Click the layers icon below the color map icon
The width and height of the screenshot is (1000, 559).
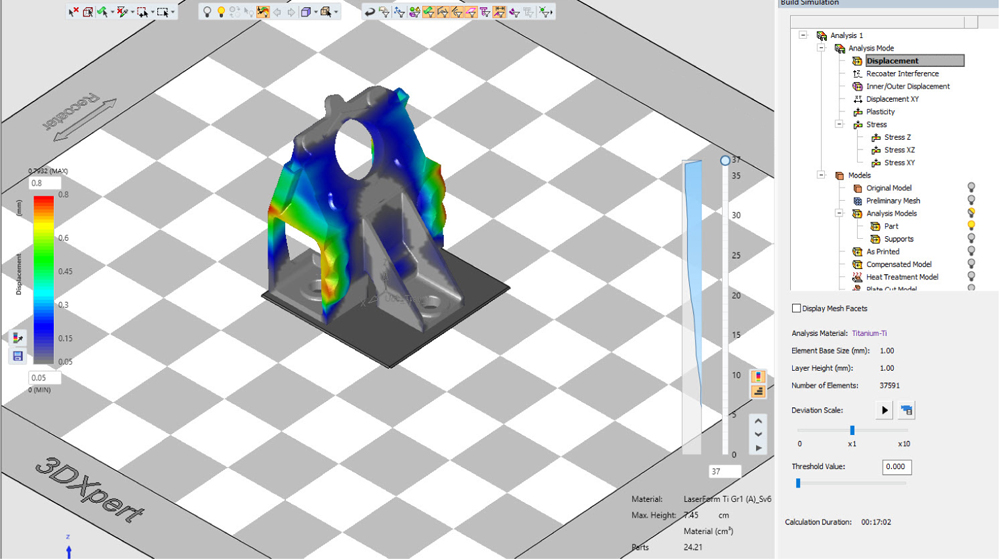[x=758, y=391]
